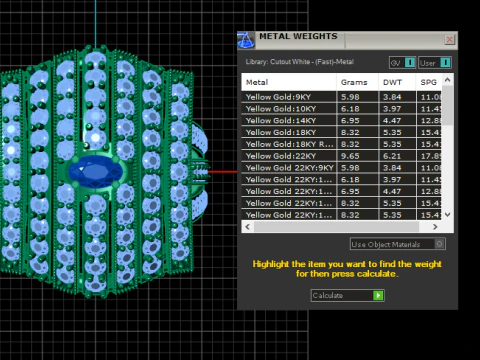
Task: Click the table scroll down arrow
Action: (448, 215)
